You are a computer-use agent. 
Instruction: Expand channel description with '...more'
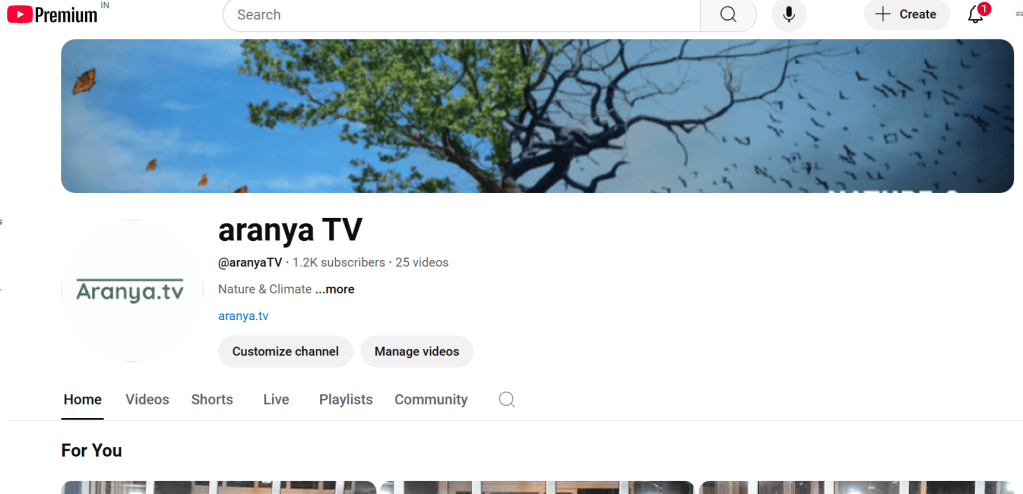tap(335, 289)
